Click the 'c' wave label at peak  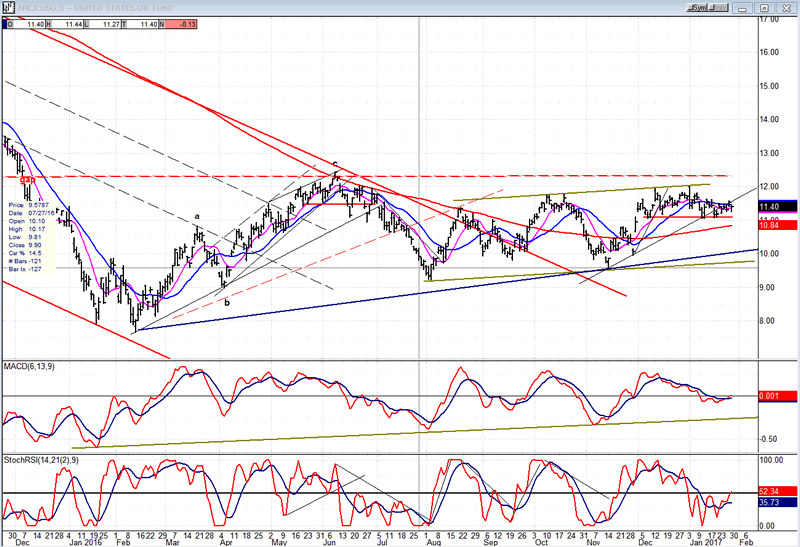tap(335, 163)
